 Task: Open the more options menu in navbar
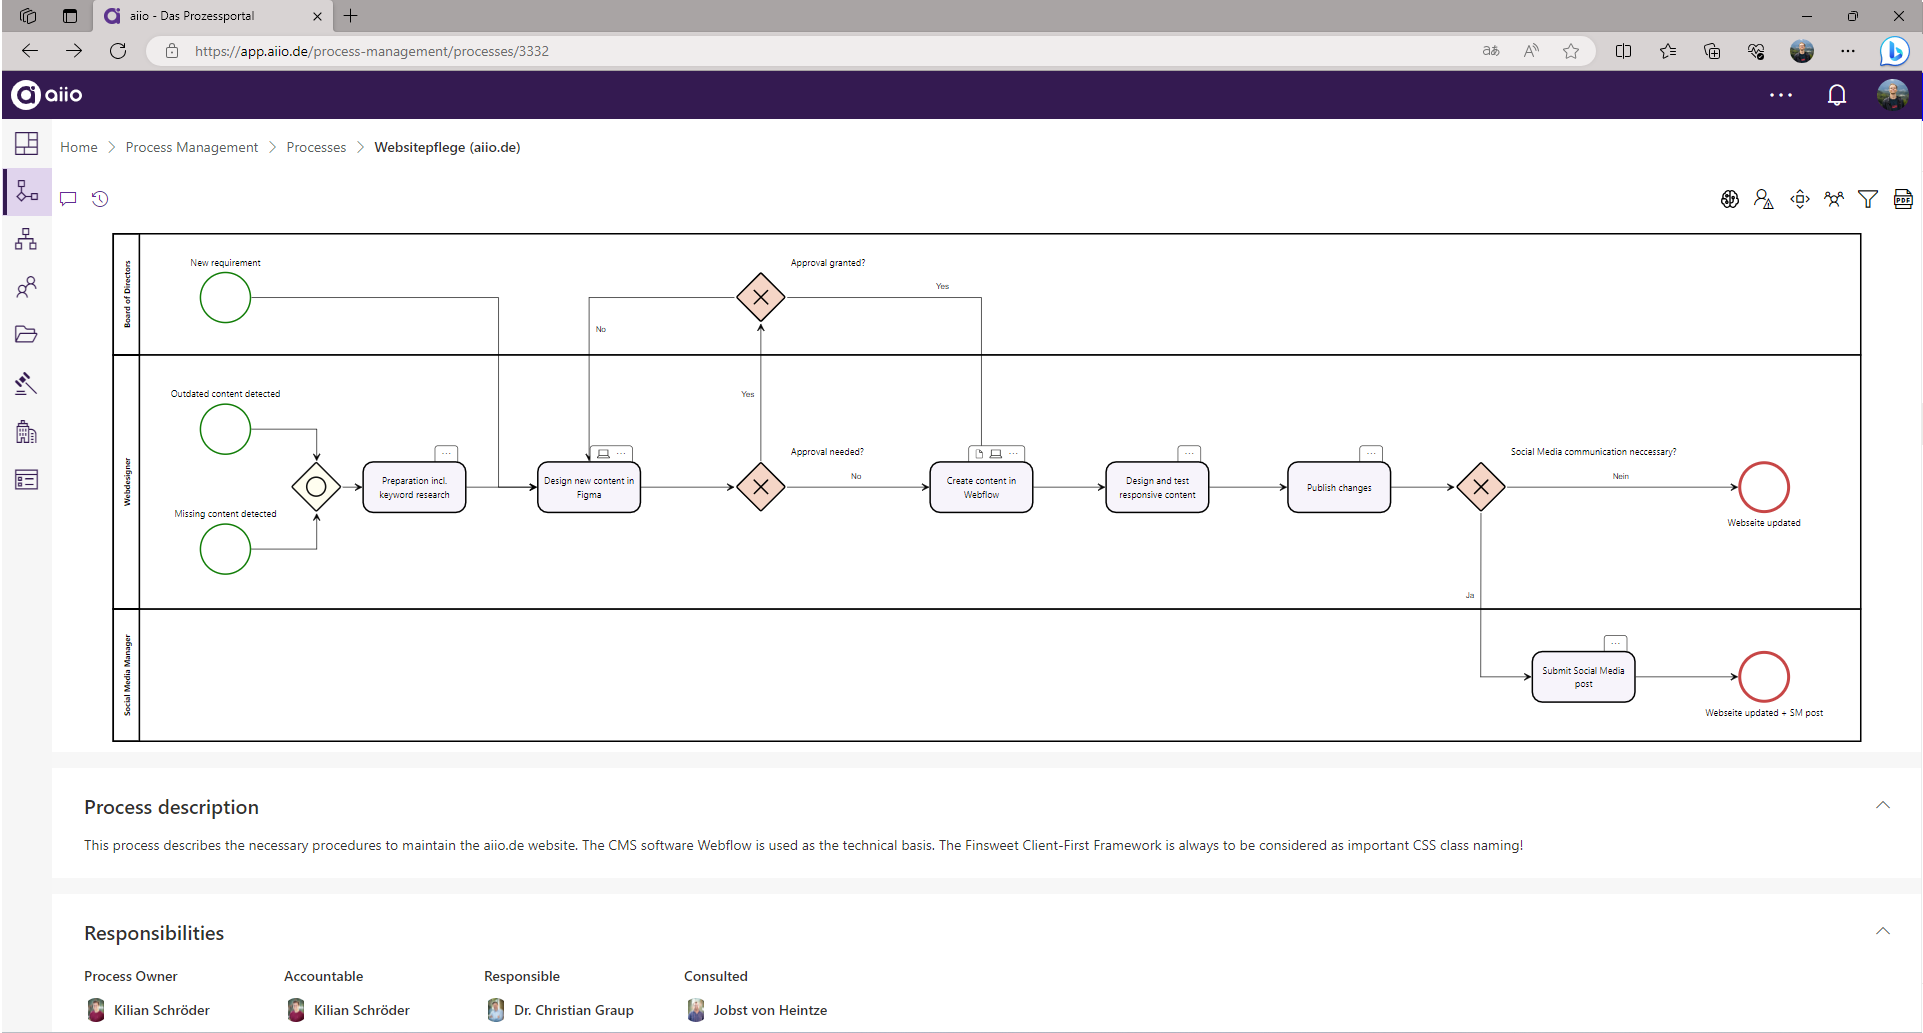(x=1781, y=94)
